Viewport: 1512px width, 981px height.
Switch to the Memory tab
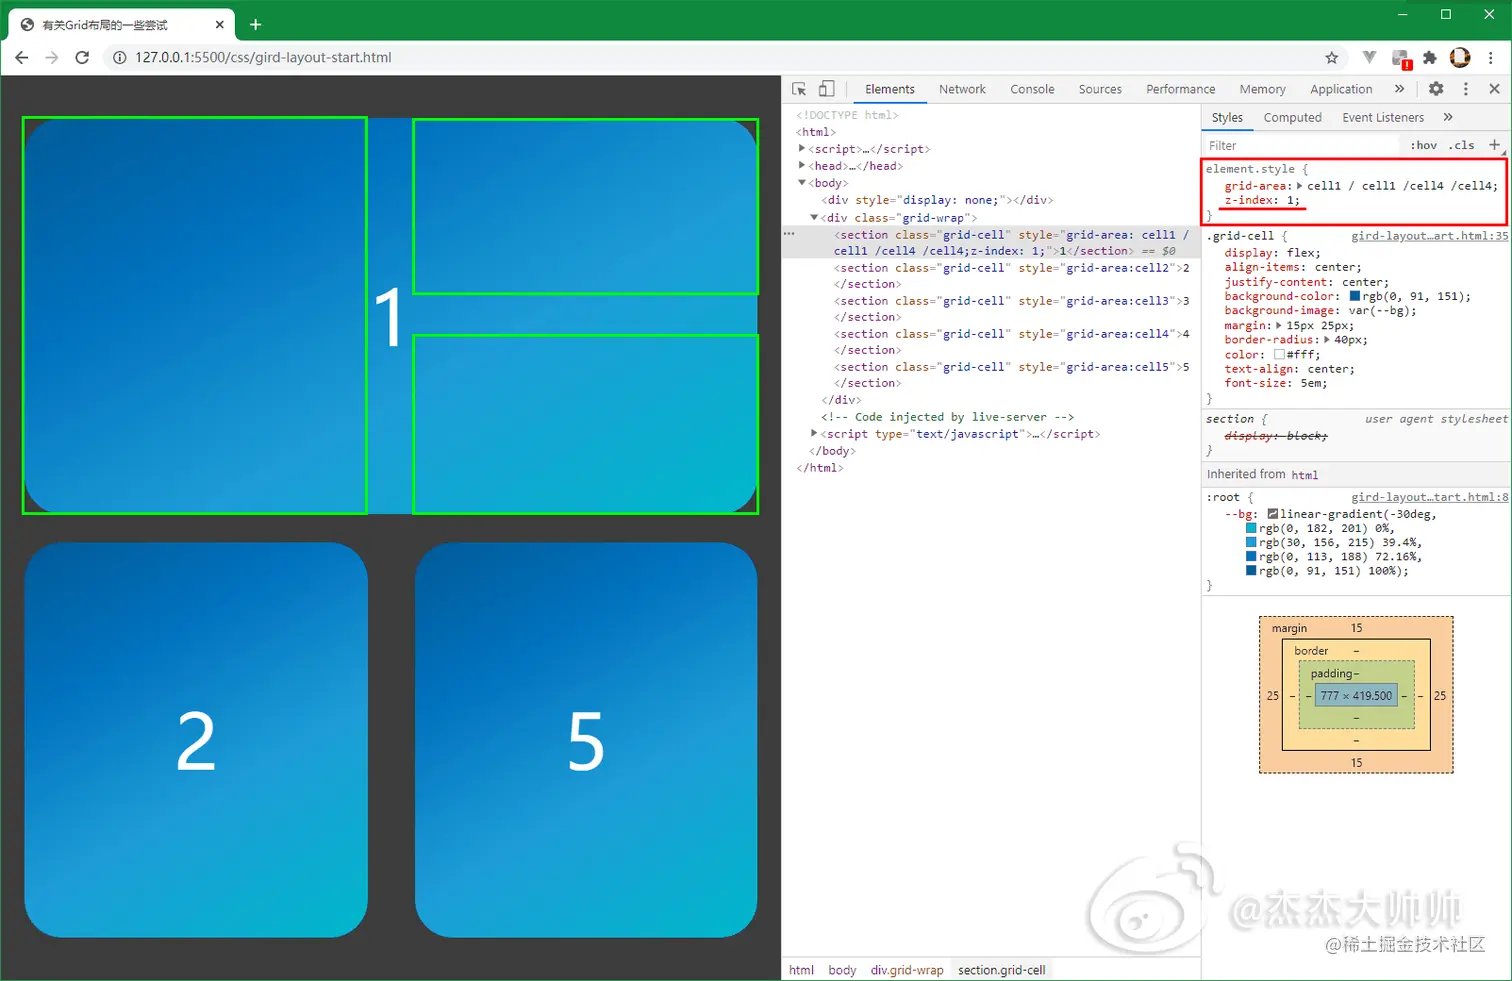(x=1262, y=89)
